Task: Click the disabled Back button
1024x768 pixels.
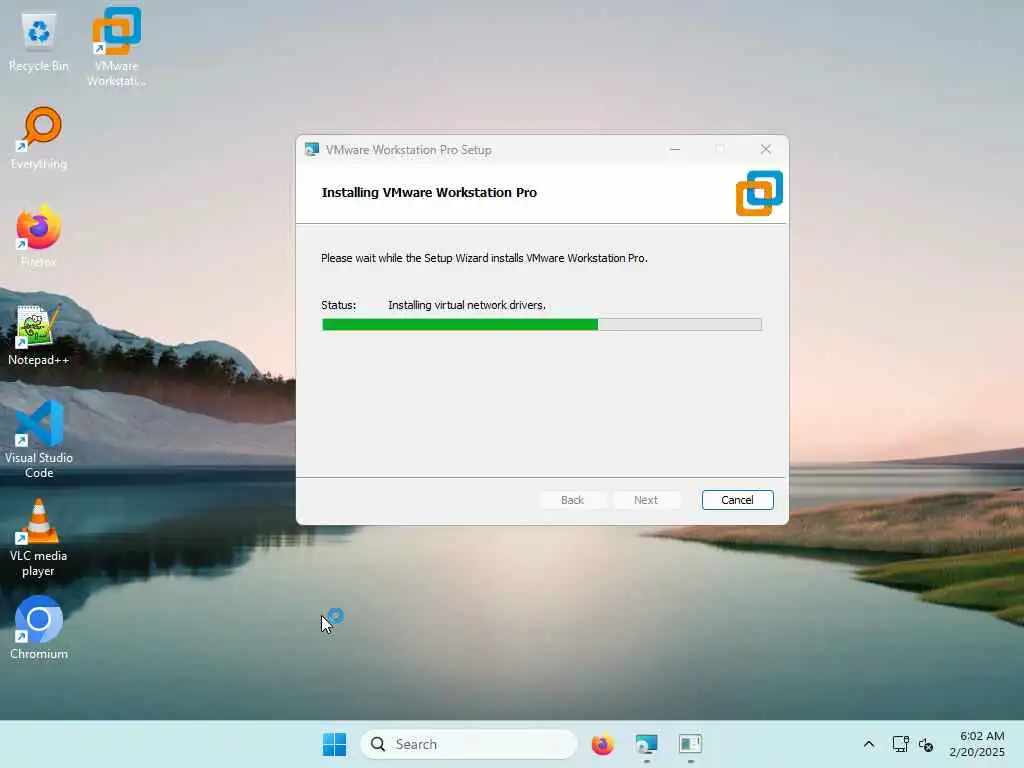Action: (x=572, y=500)
